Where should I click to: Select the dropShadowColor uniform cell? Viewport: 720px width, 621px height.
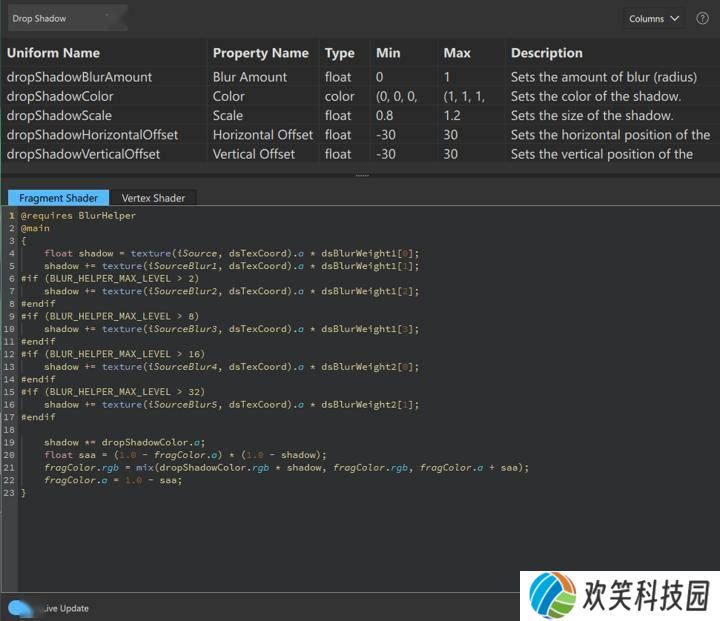pos(60,96)
